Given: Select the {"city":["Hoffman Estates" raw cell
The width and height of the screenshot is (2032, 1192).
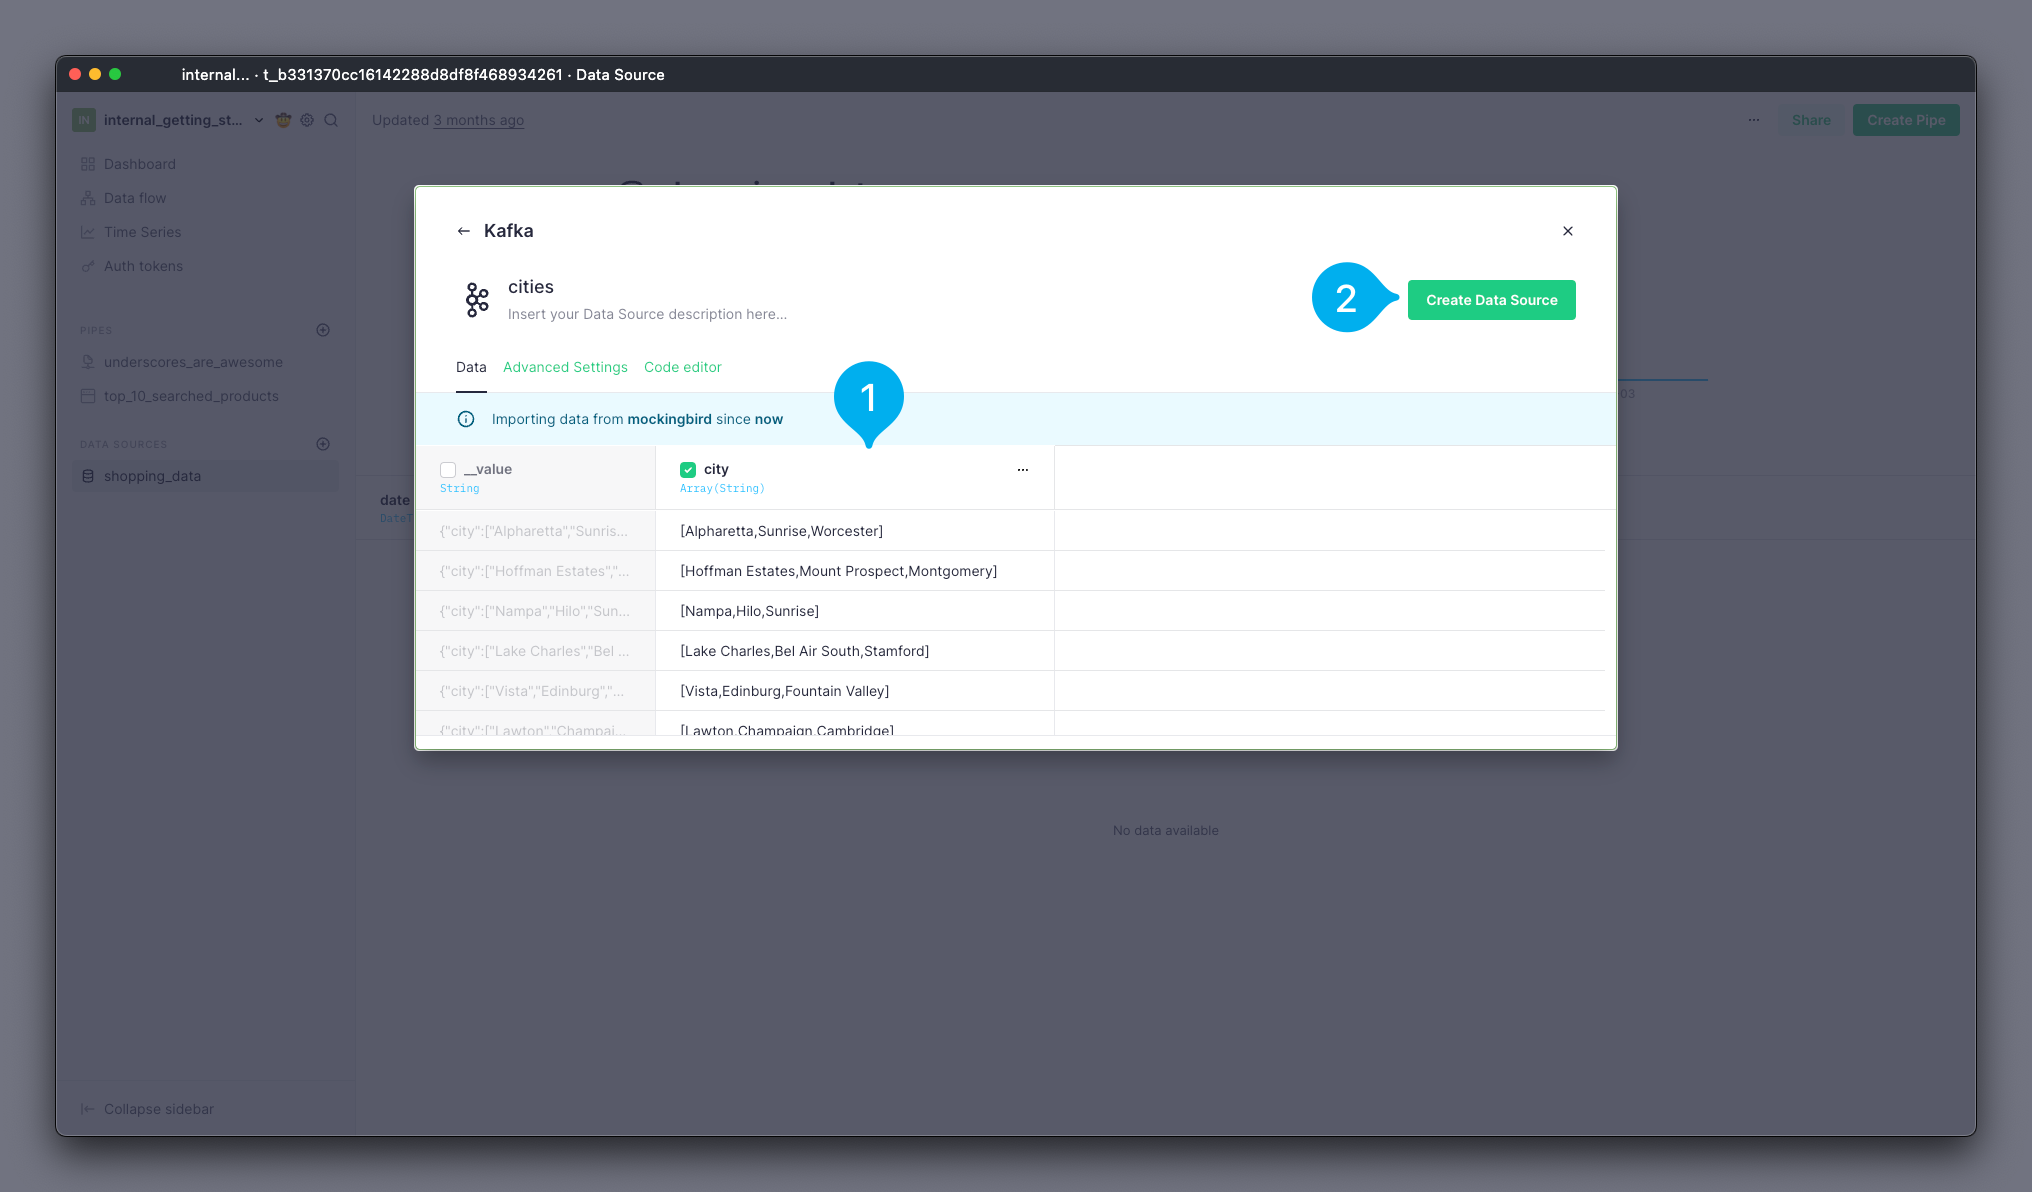Looking at the screenshot, I should click(x=535, y=571).
